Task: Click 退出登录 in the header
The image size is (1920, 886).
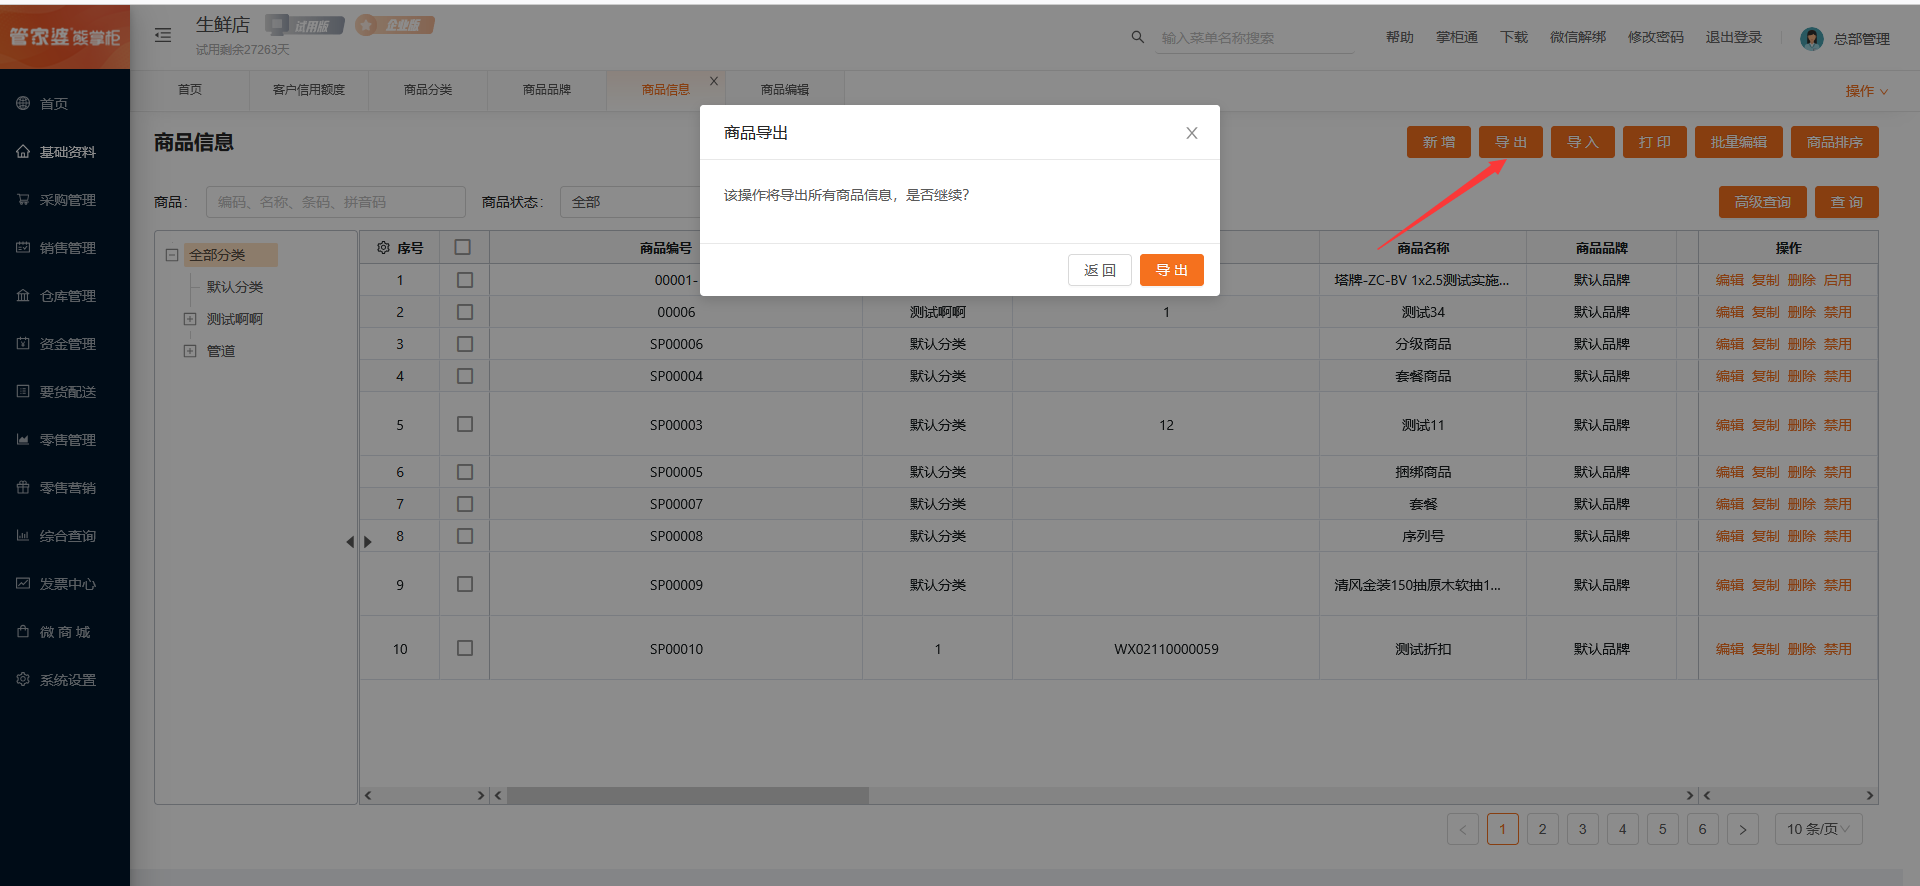Action: coord(1734,37)
